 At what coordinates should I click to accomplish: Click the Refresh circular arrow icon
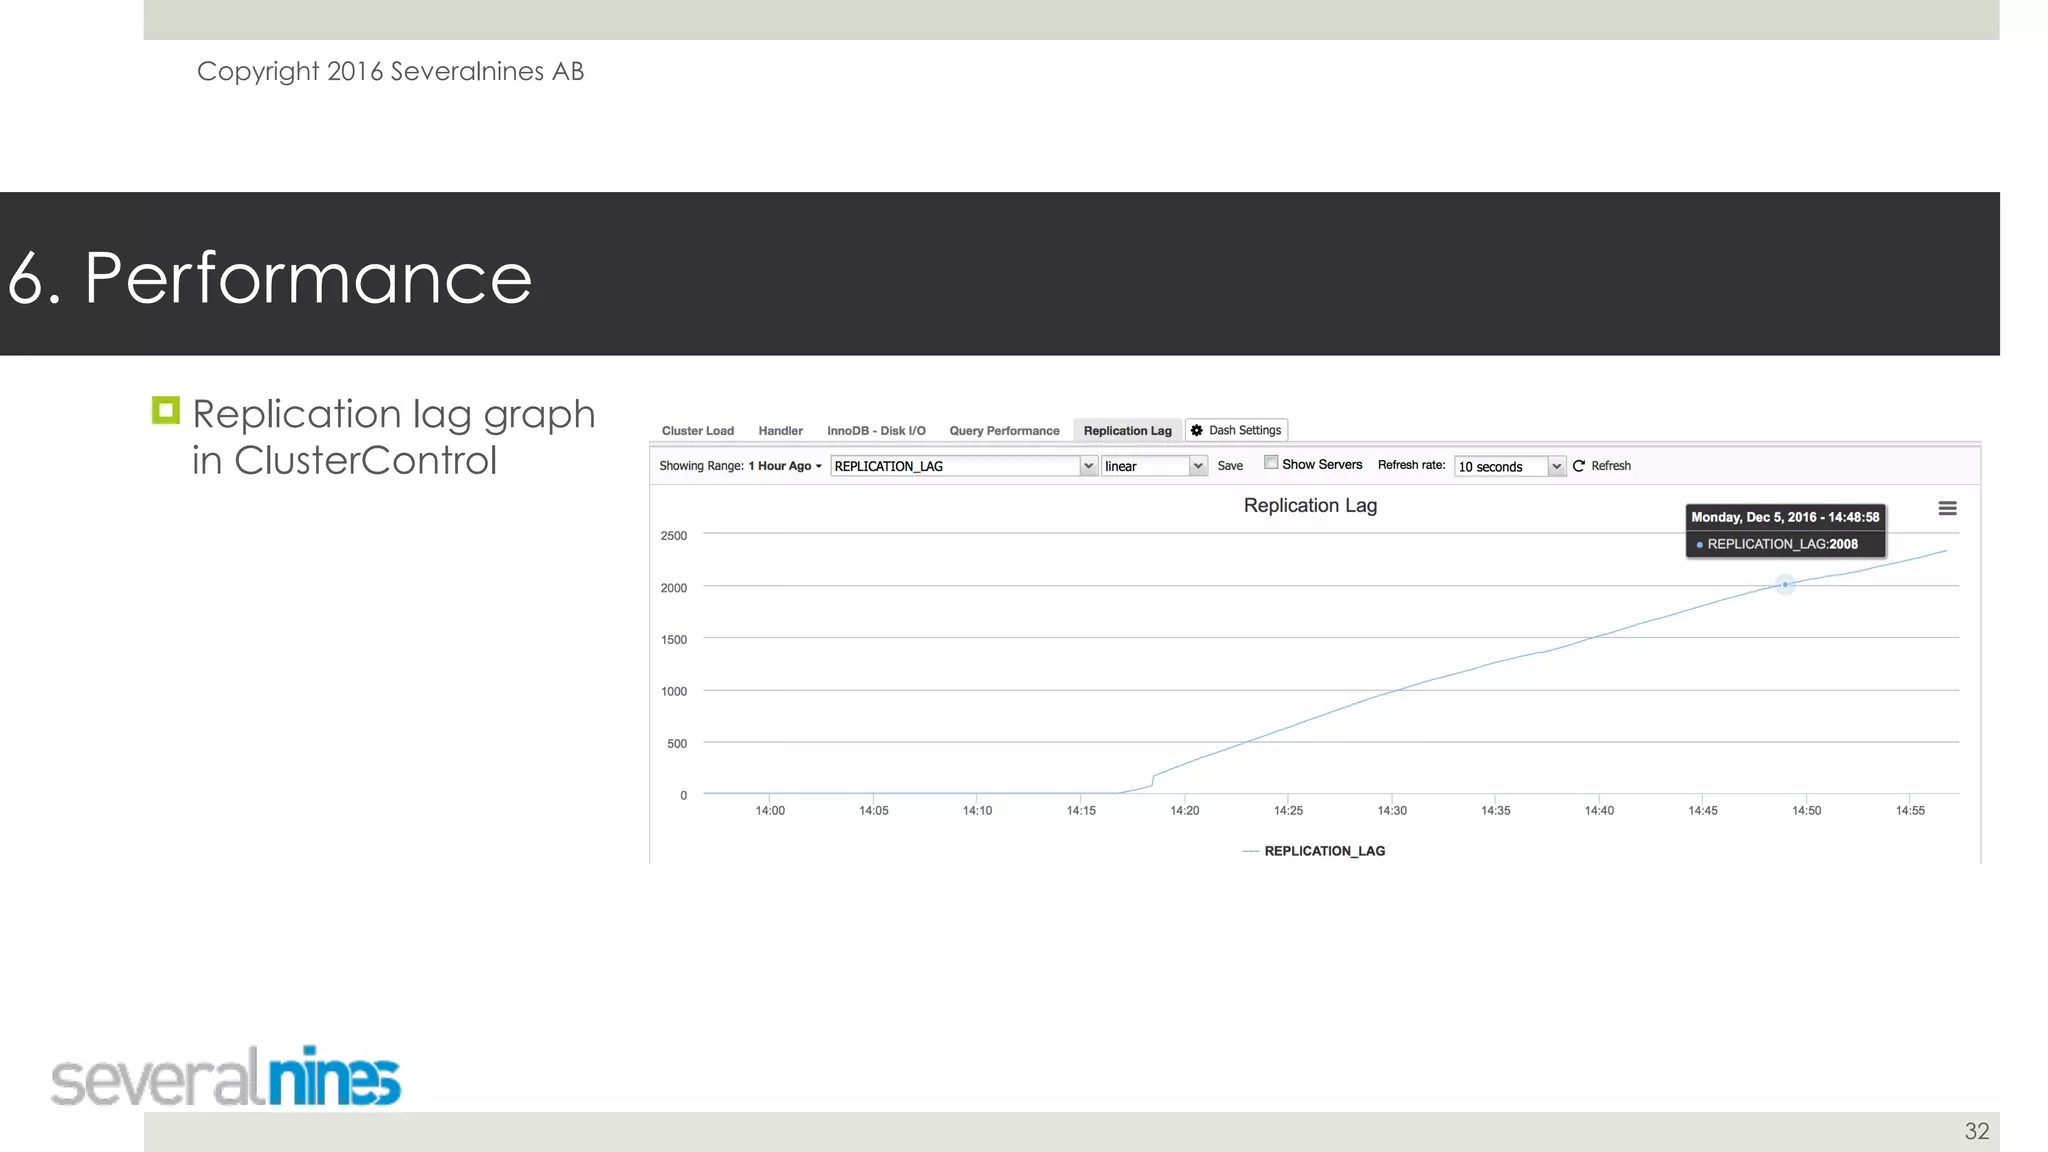(1579, 466)
